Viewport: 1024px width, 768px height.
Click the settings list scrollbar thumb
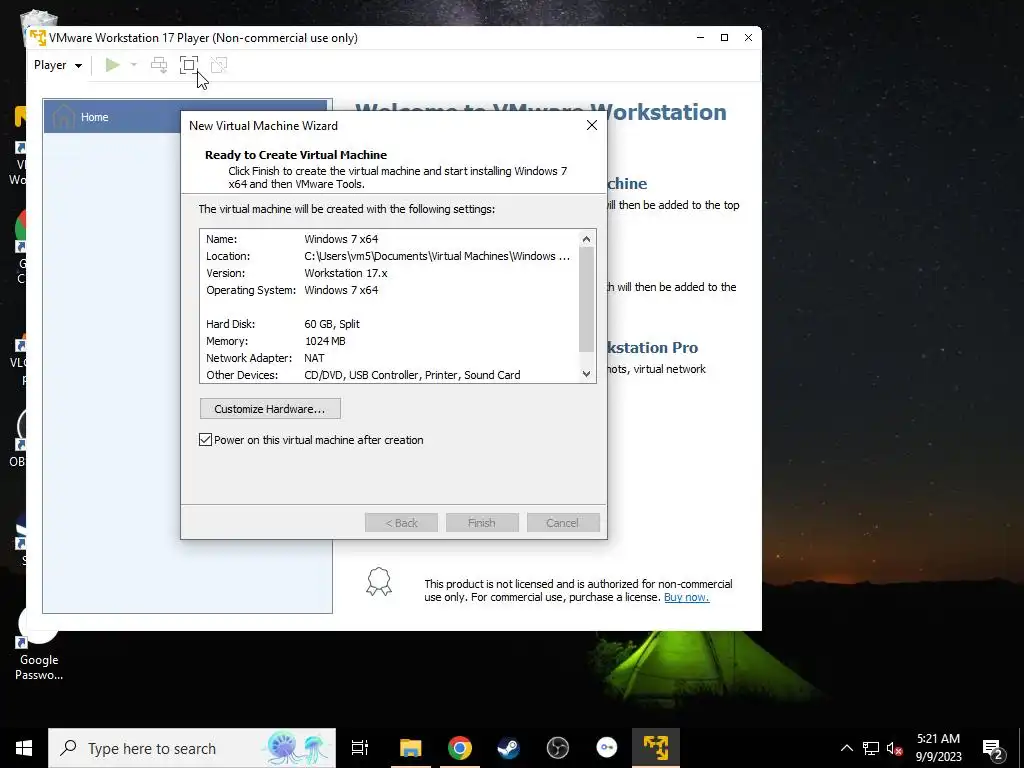click(586, 300)
